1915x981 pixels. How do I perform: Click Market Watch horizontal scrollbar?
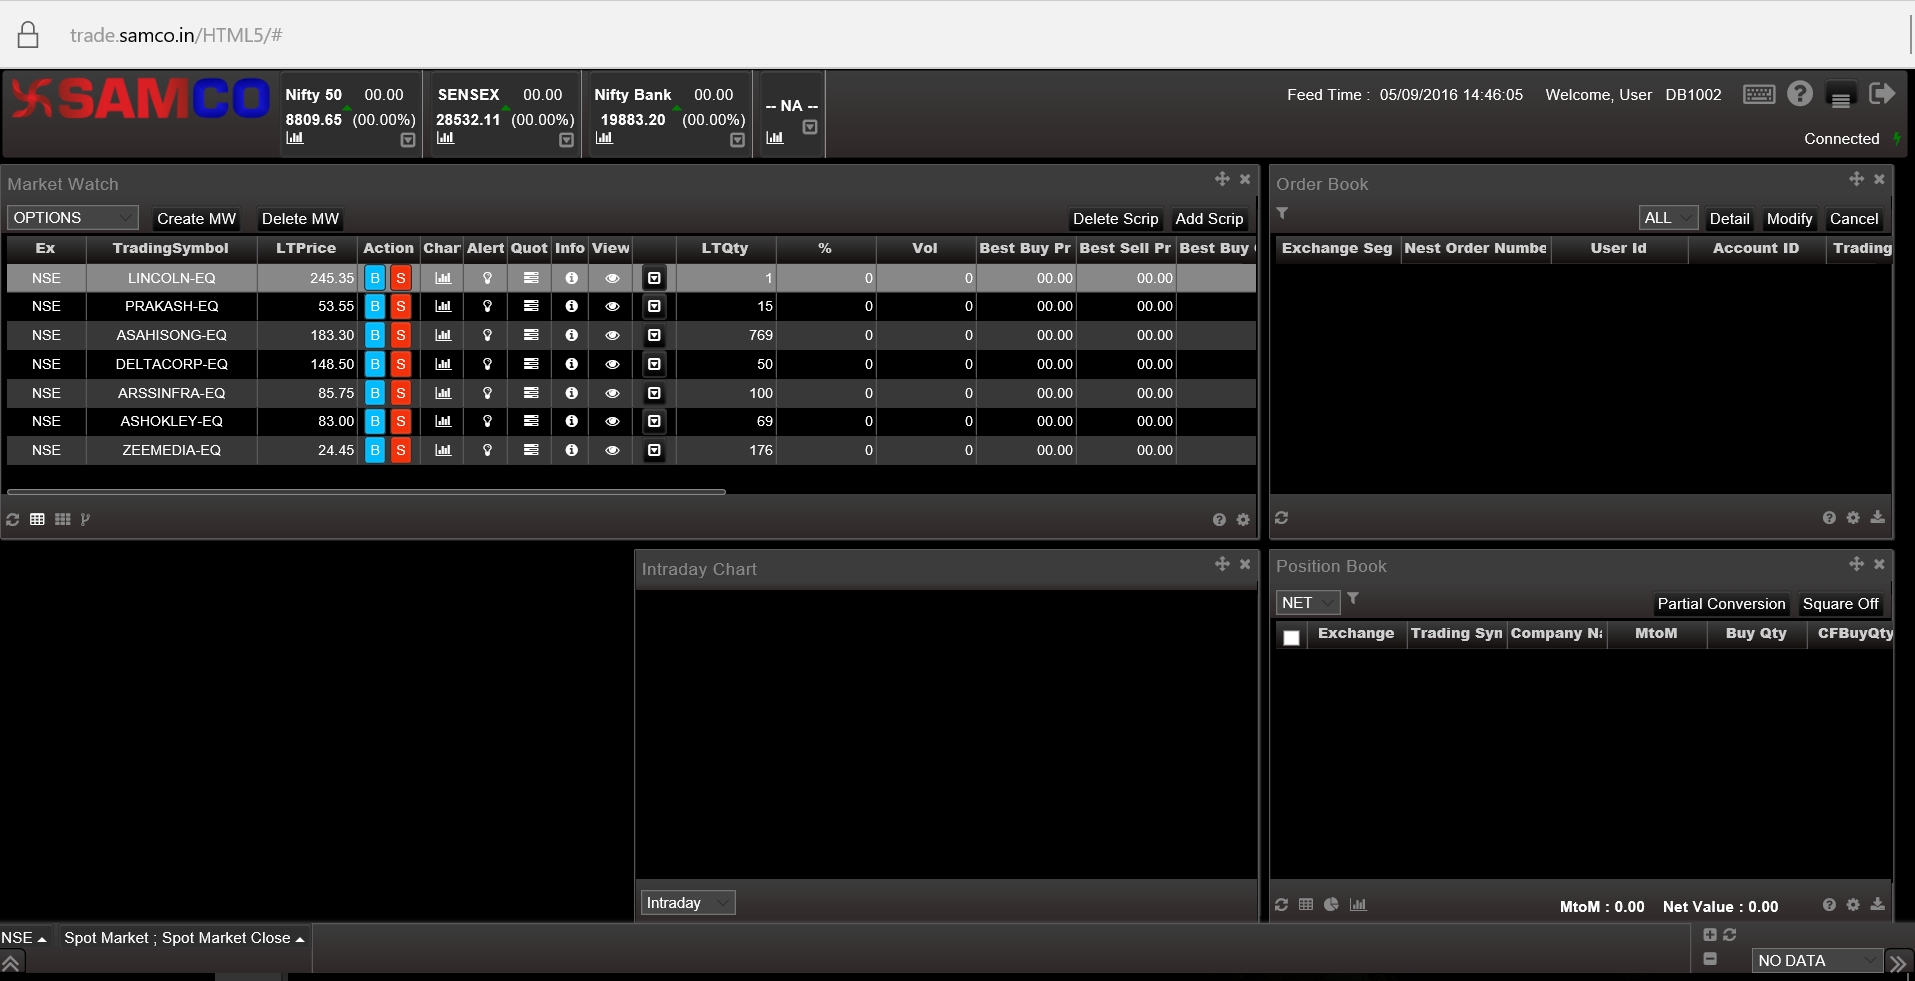click(x=366, y=492)
